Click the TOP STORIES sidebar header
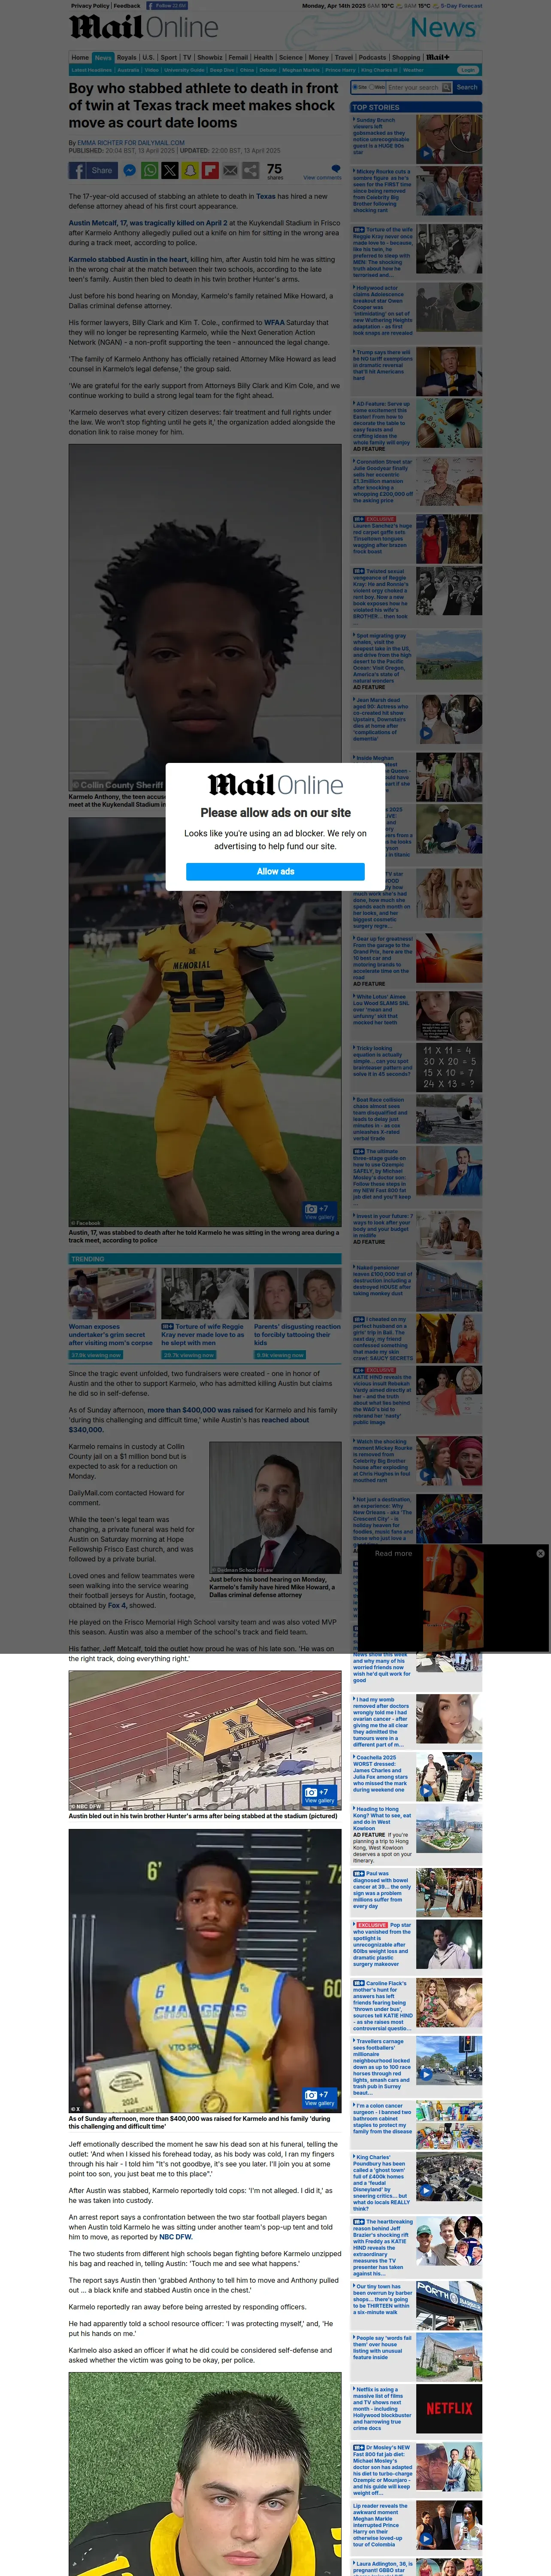 [416, 107]
